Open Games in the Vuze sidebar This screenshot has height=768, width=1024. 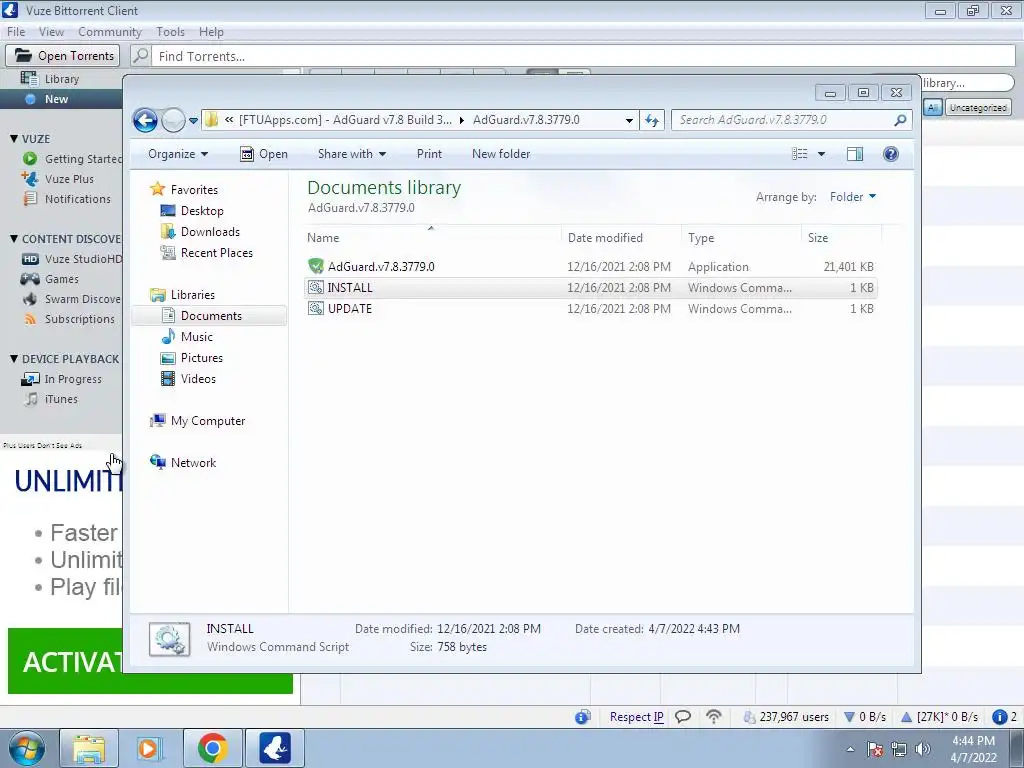click(x=61, y=280)
